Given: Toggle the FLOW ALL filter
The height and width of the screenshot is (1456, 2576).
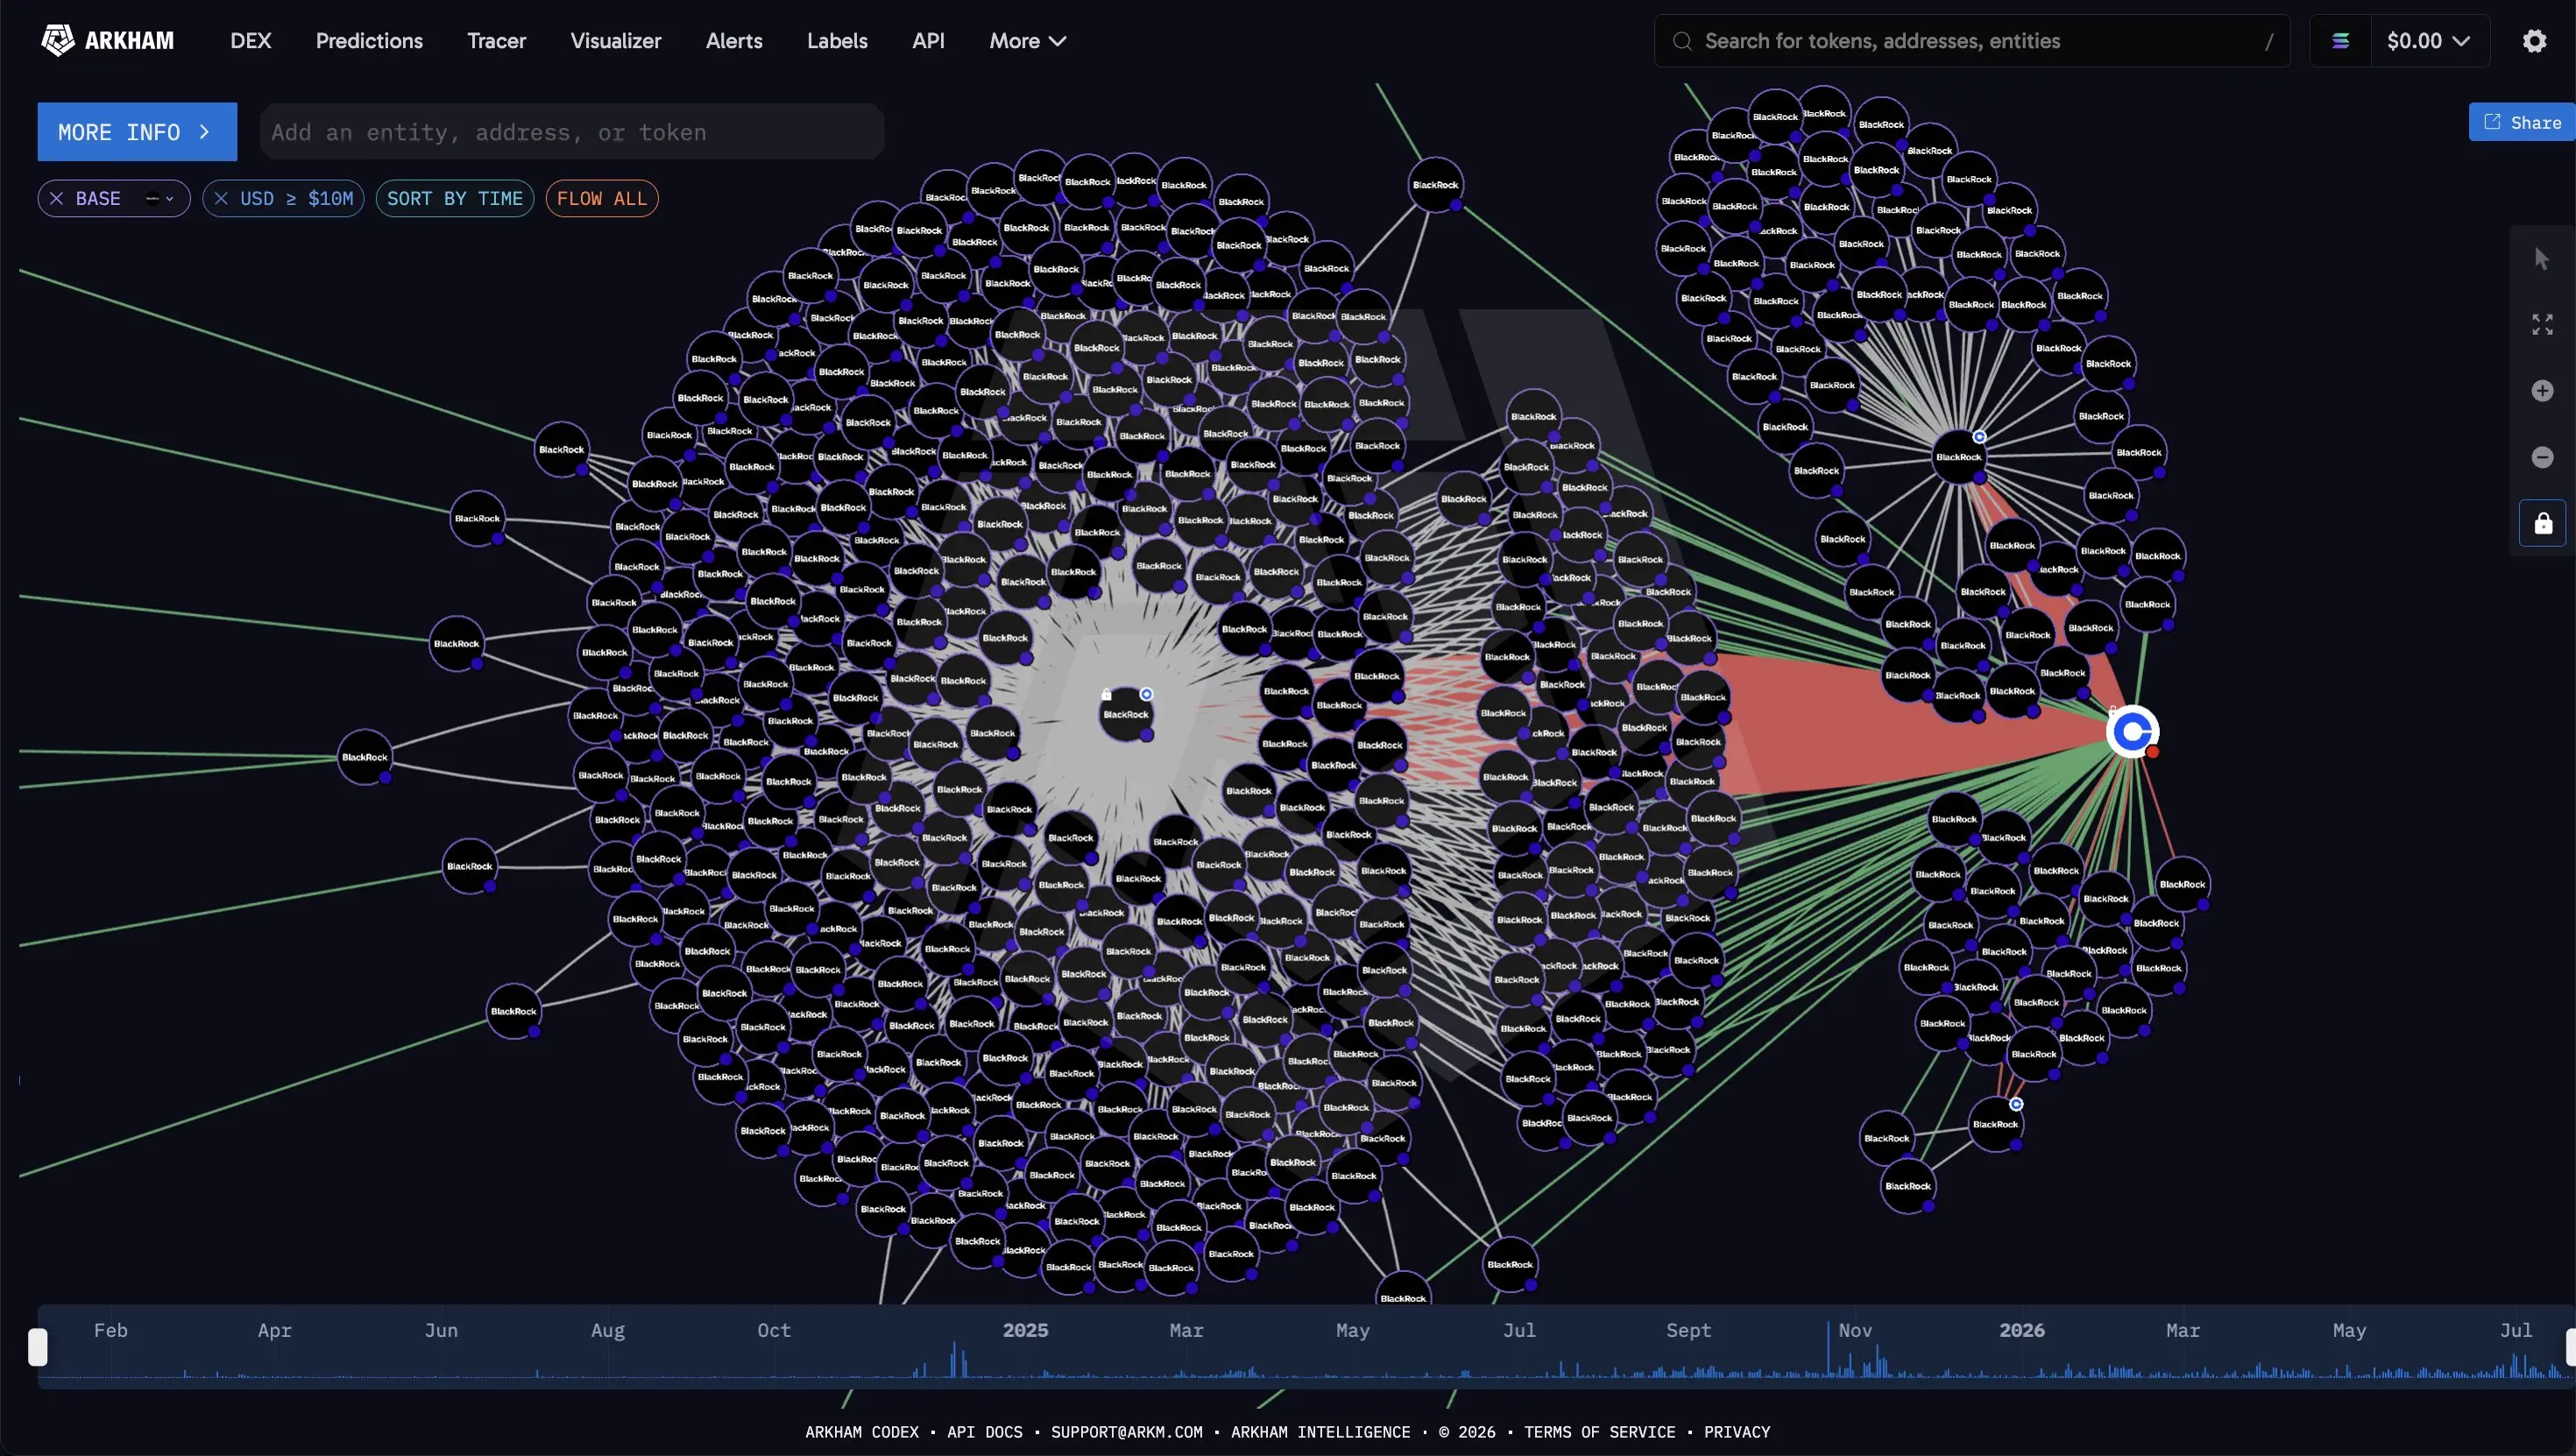Looking at the screenshot, I should coord(601,198).
